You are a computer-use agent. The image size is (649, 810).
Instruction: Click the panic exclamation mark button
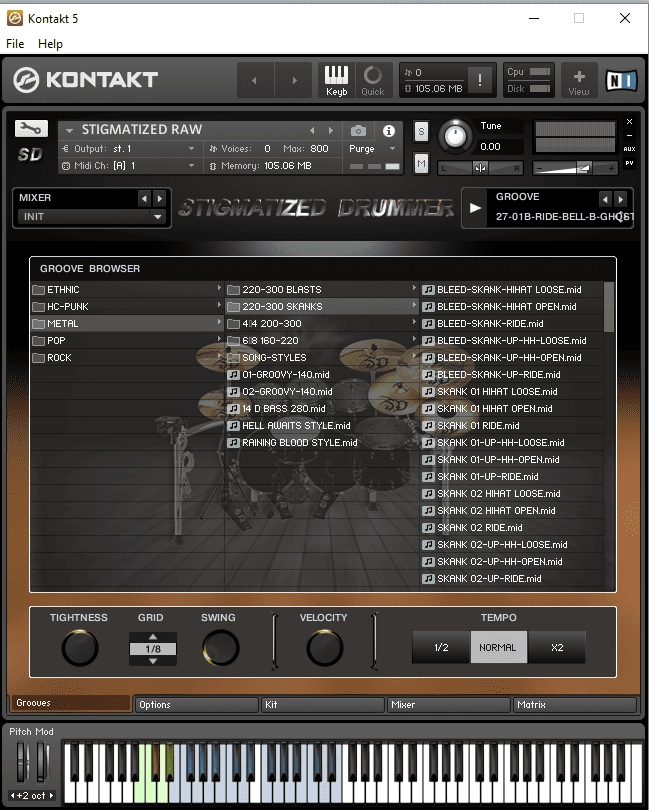(480, 80)
